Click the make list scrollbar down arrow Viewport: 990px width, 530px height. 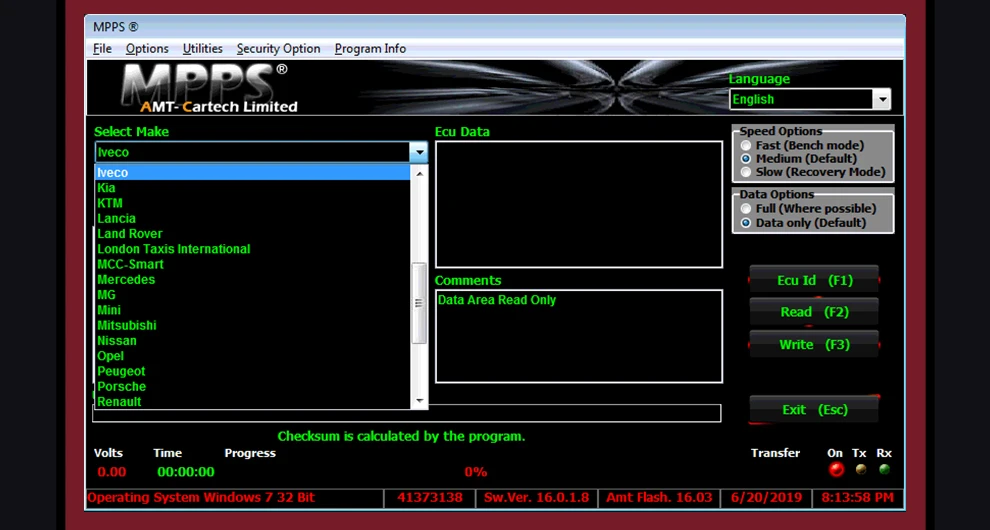(419, 401)
